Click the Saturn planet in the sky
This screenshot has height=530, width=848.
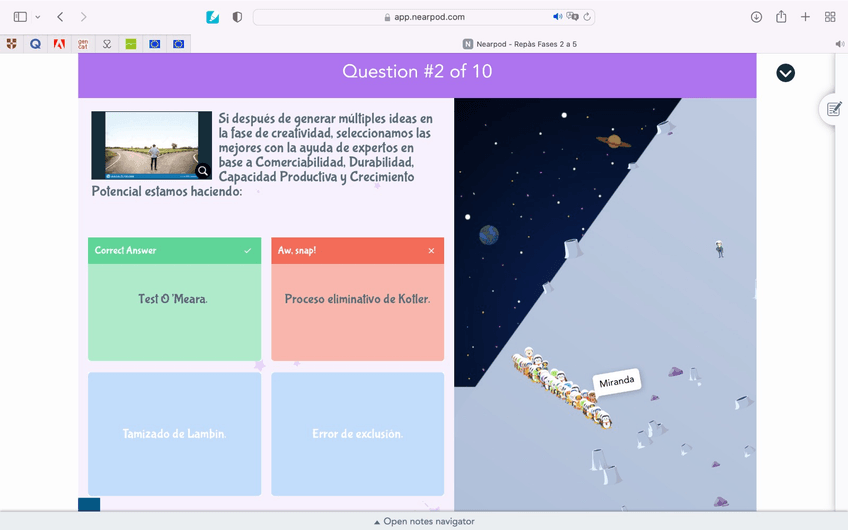click(614, 141)
